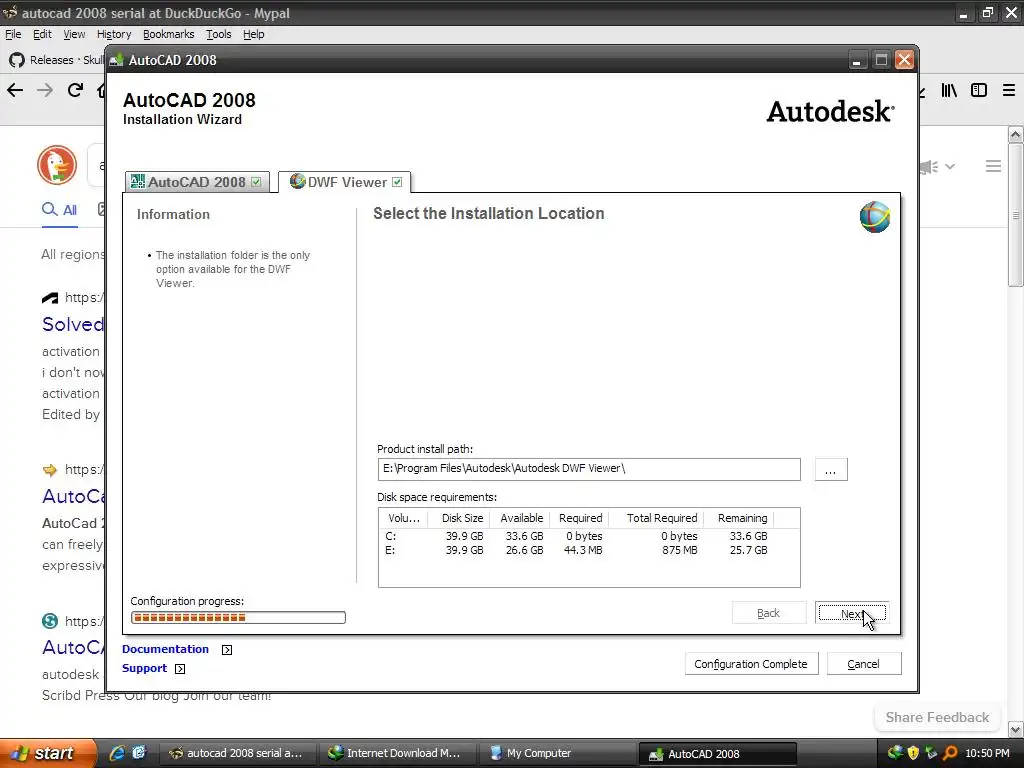Open the Tools menu in Mypal
Screen dimensions: 1024x768
tap(218, 34)
